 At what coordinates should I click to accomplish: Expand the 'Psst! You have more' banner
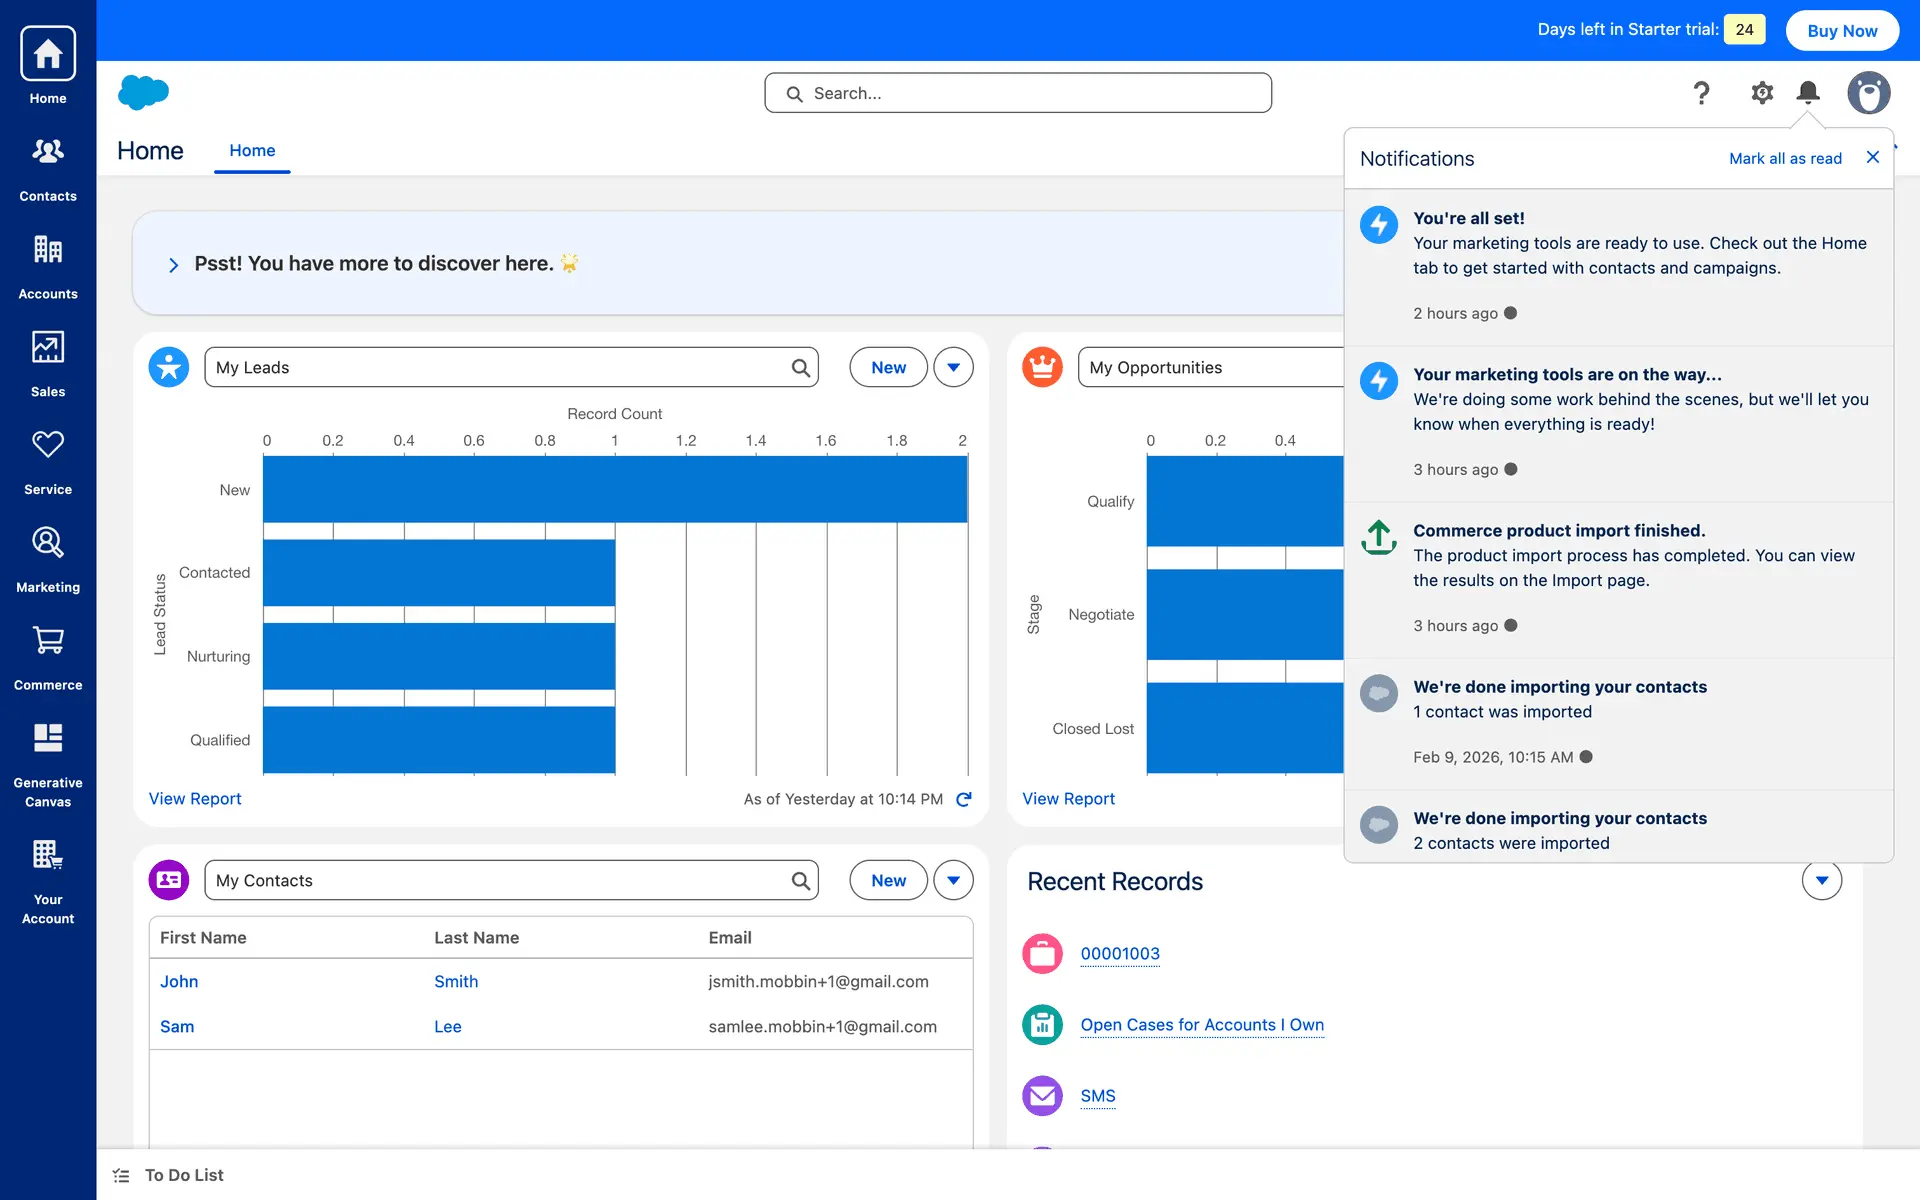173,264
